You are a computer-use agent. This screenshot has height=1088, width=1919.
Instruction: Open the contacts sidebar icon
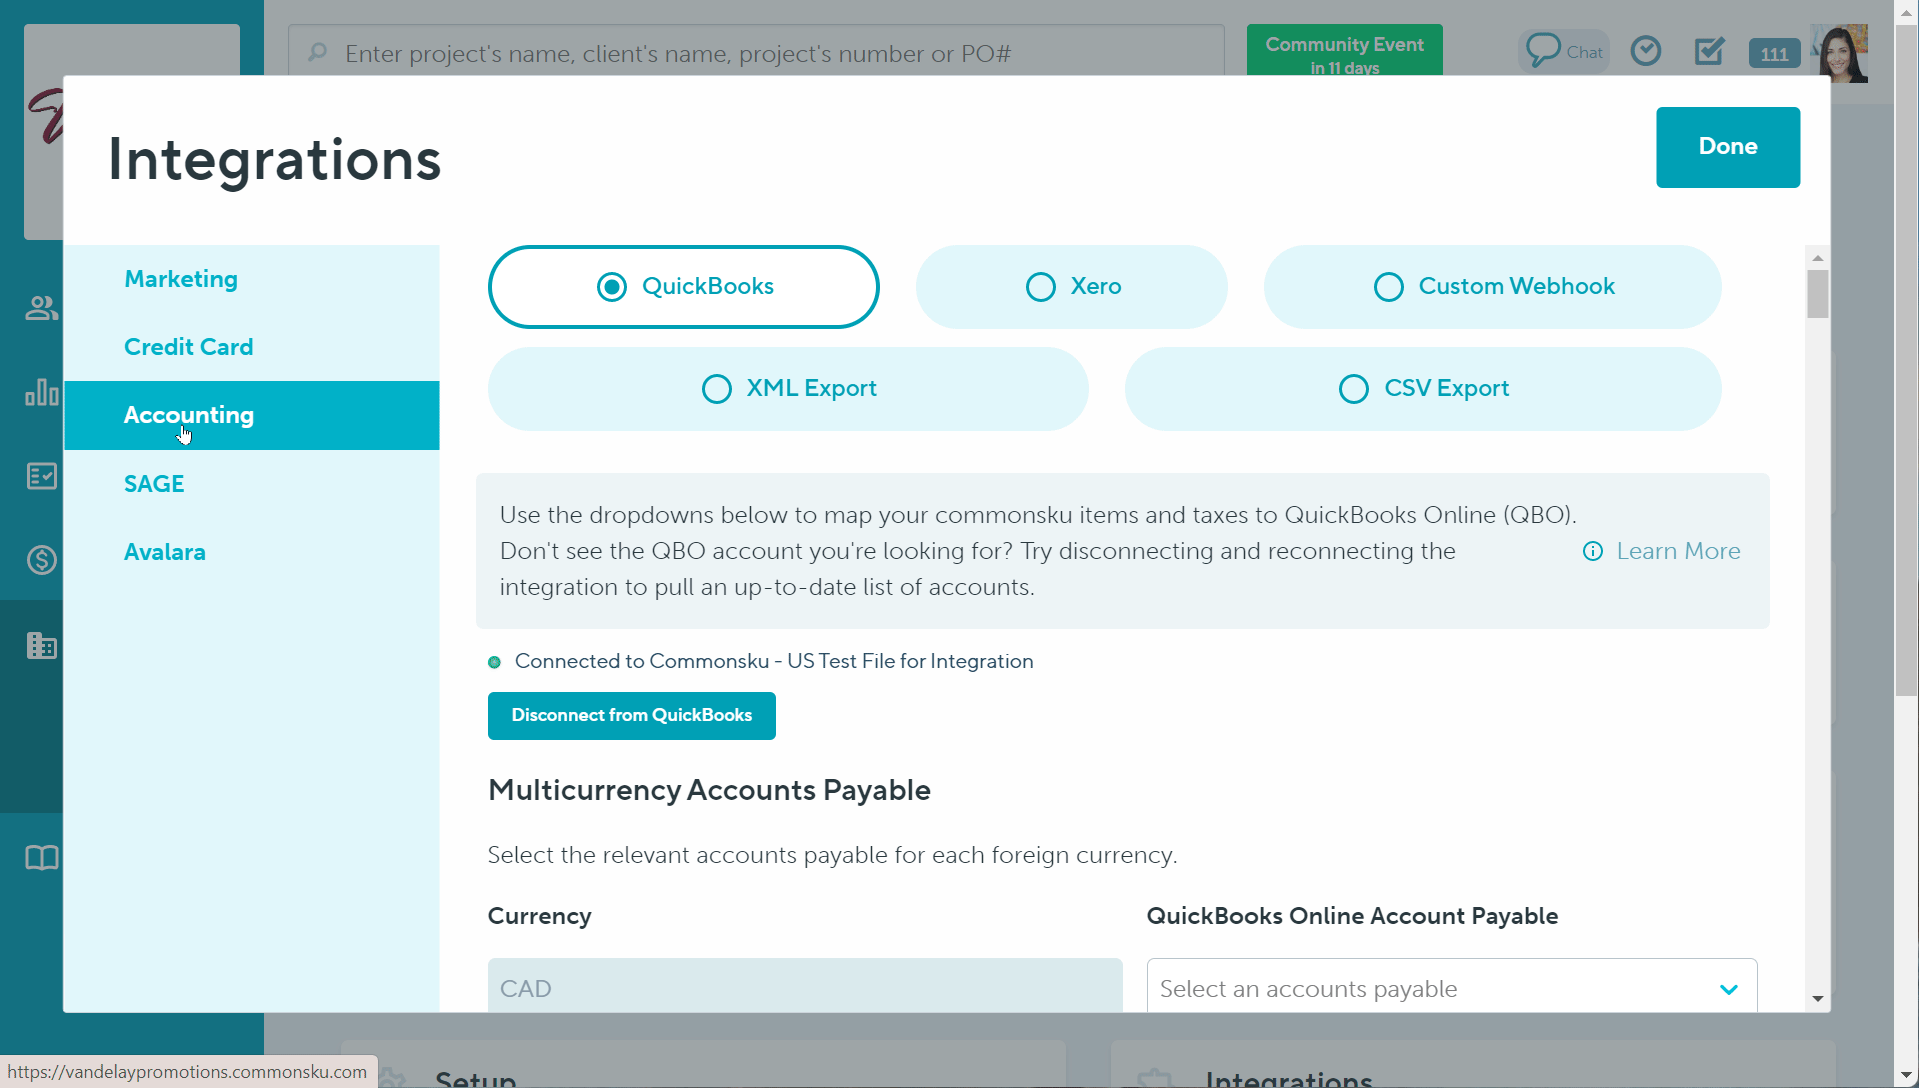[x=41, y=308]
